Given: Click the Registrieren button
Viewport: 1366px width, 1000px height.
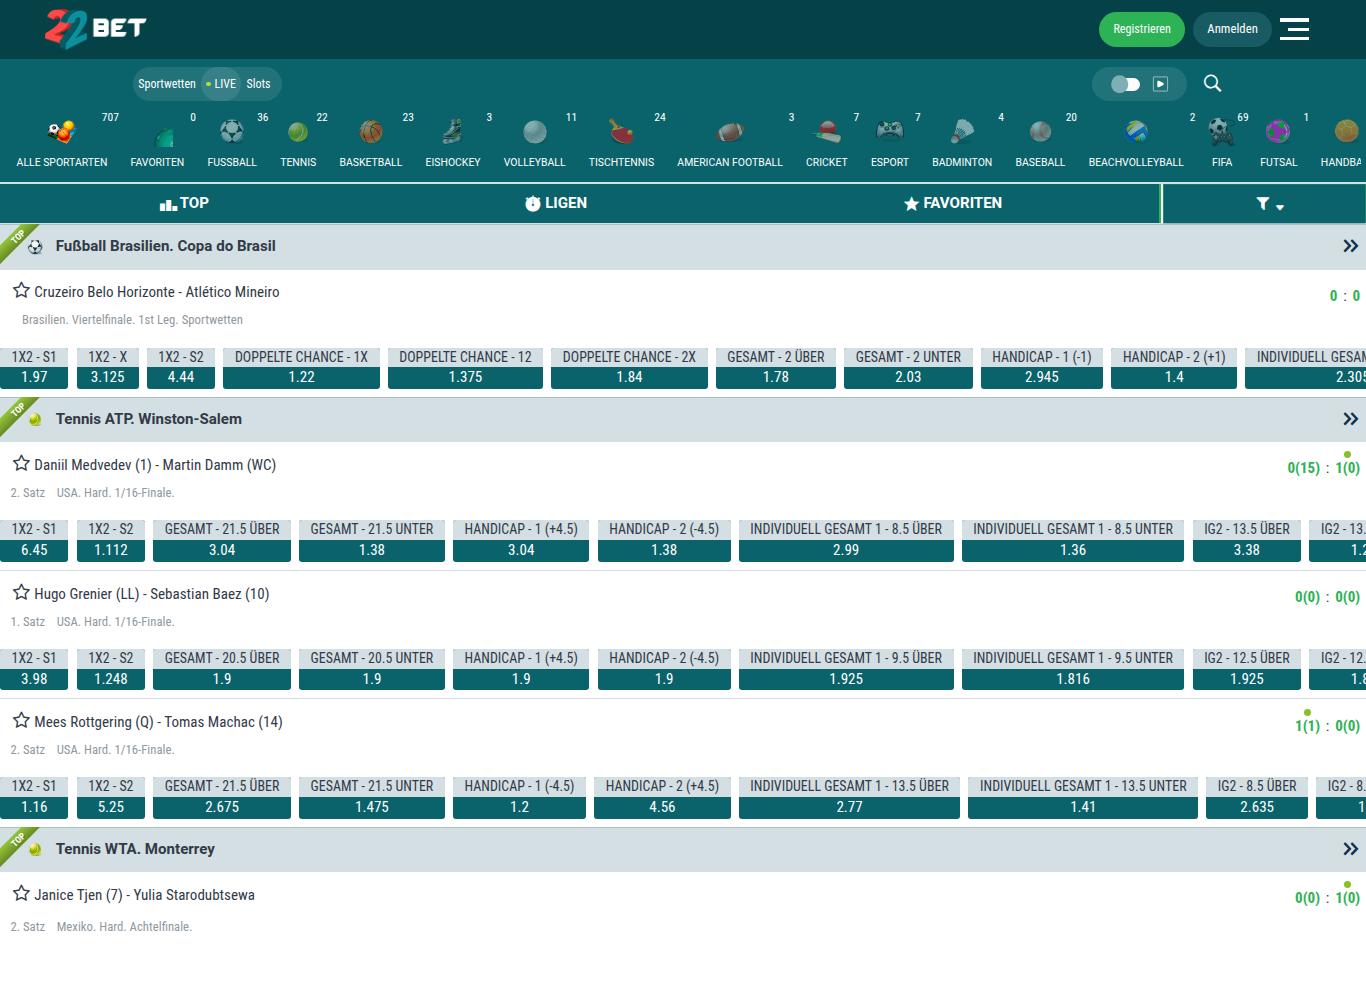Looking at the screenshot, I should [x=1142, y=29].
